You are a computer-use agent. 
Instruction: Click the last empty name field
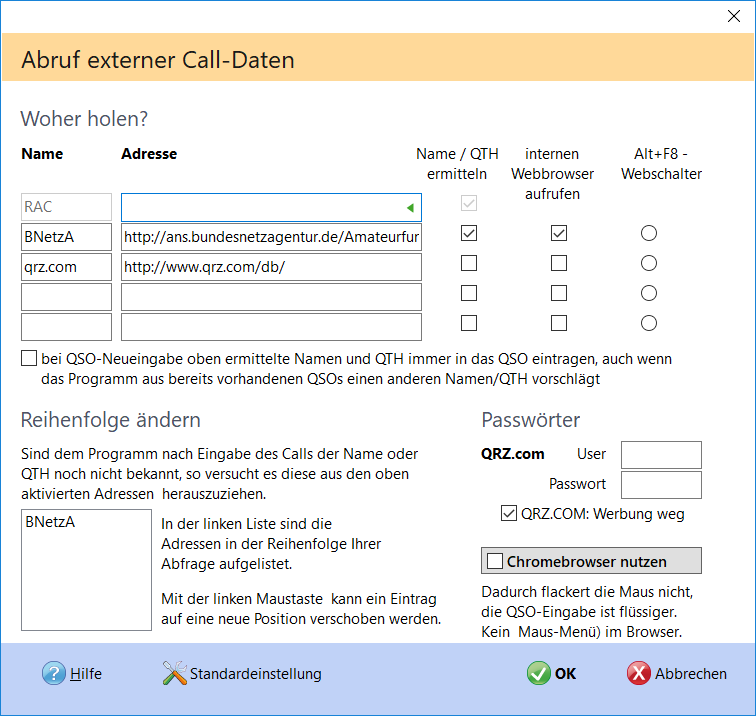click(x=67, y=327)
